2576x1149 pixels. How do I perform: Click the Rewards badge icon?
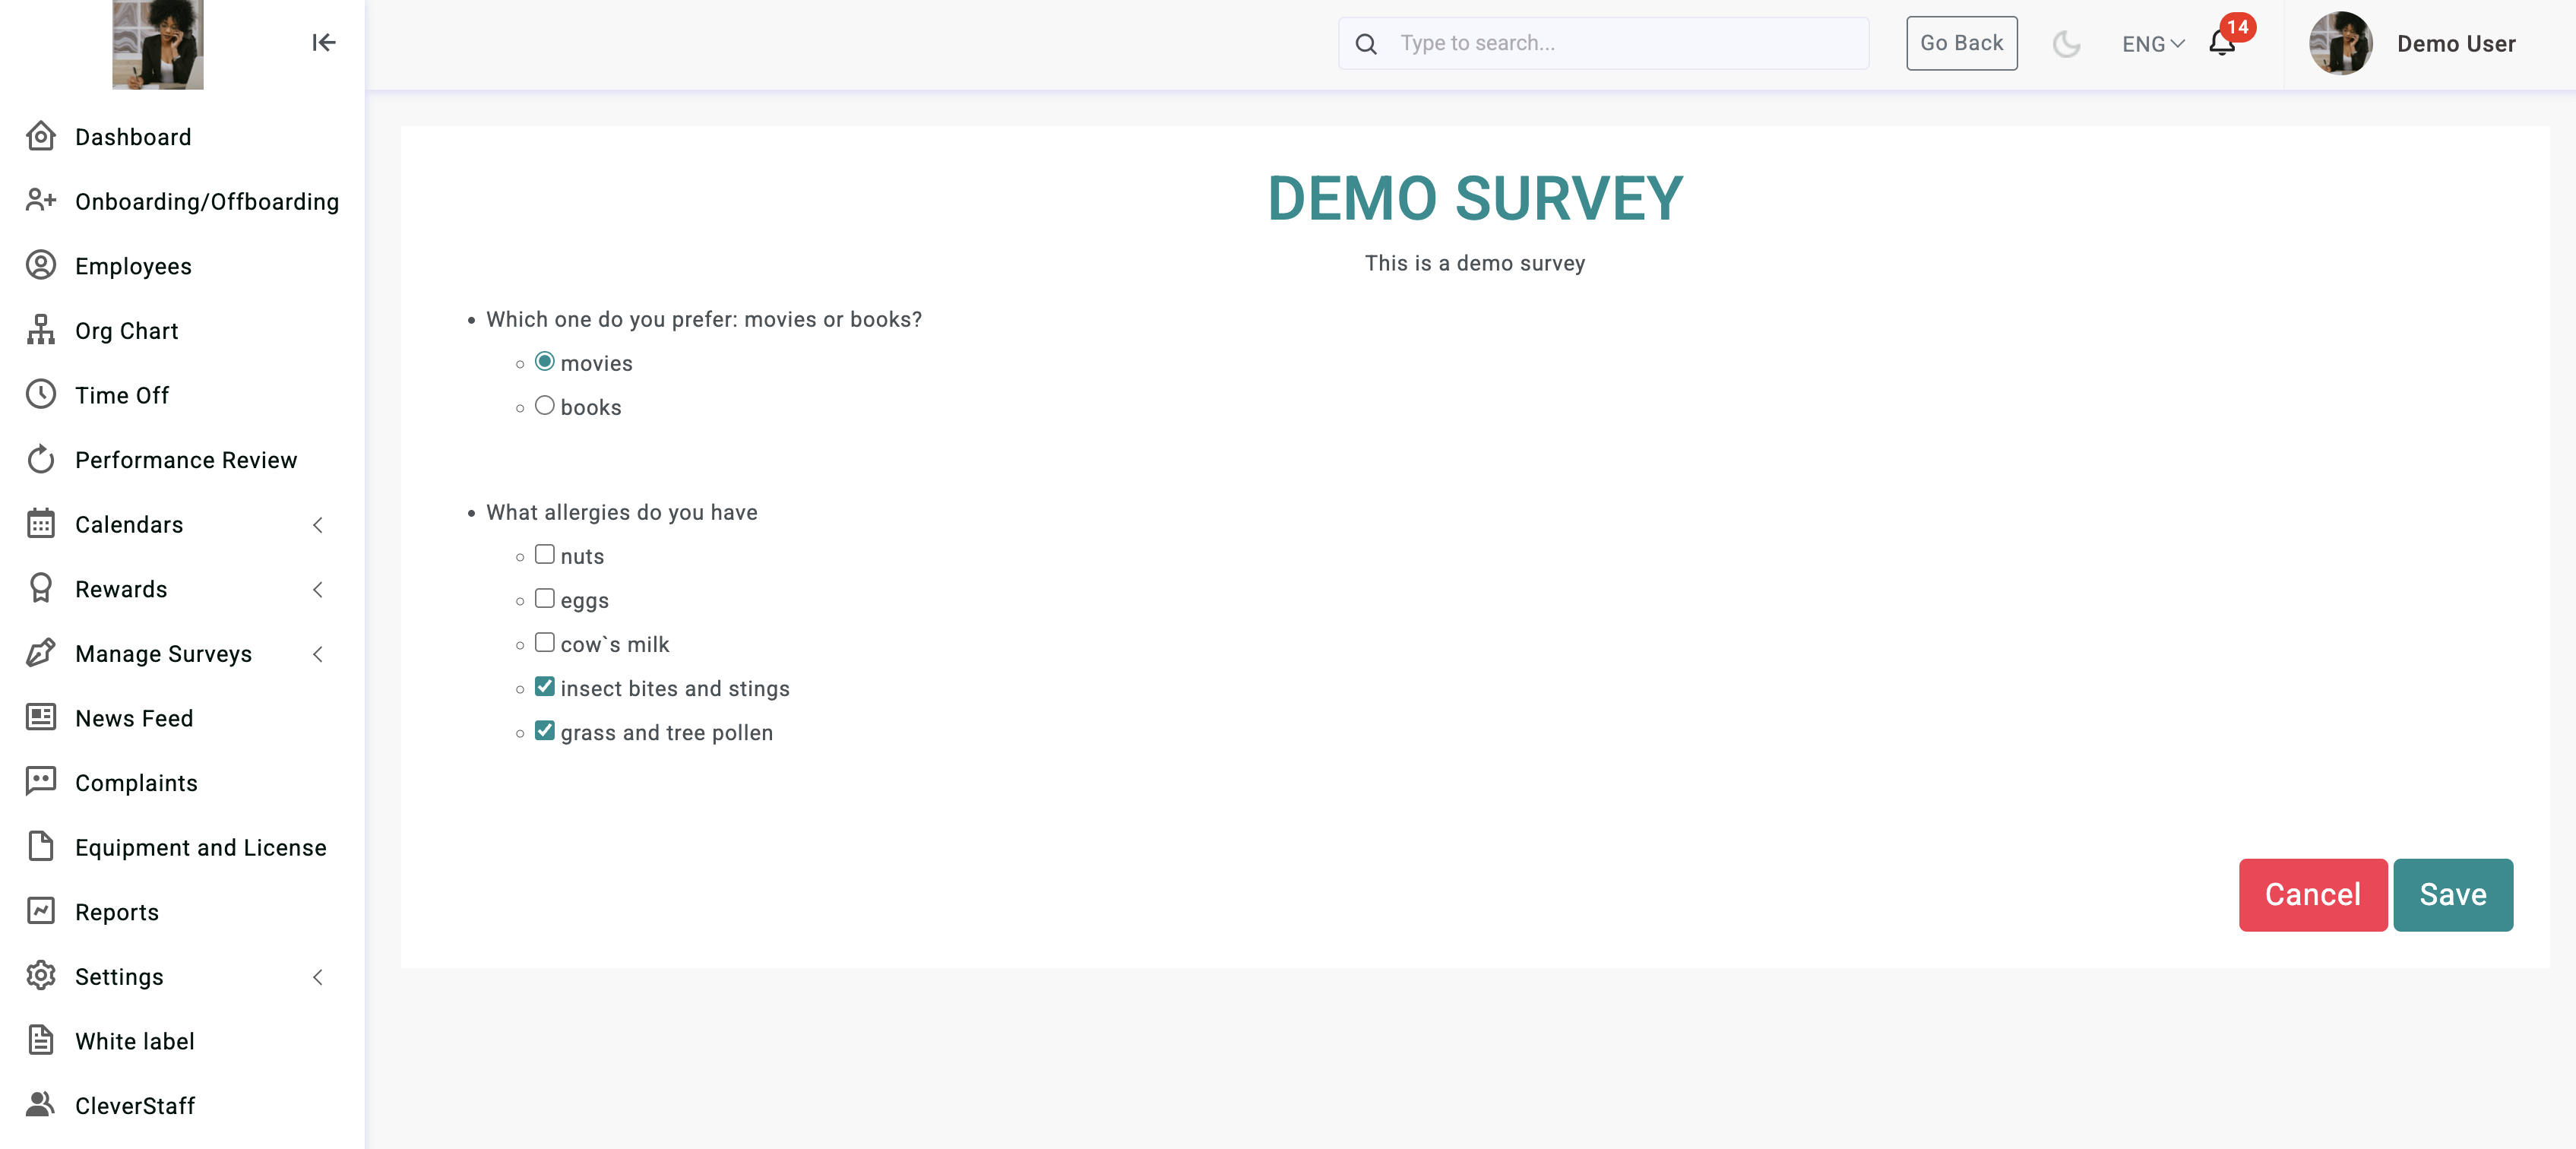(x=41, y=589)
